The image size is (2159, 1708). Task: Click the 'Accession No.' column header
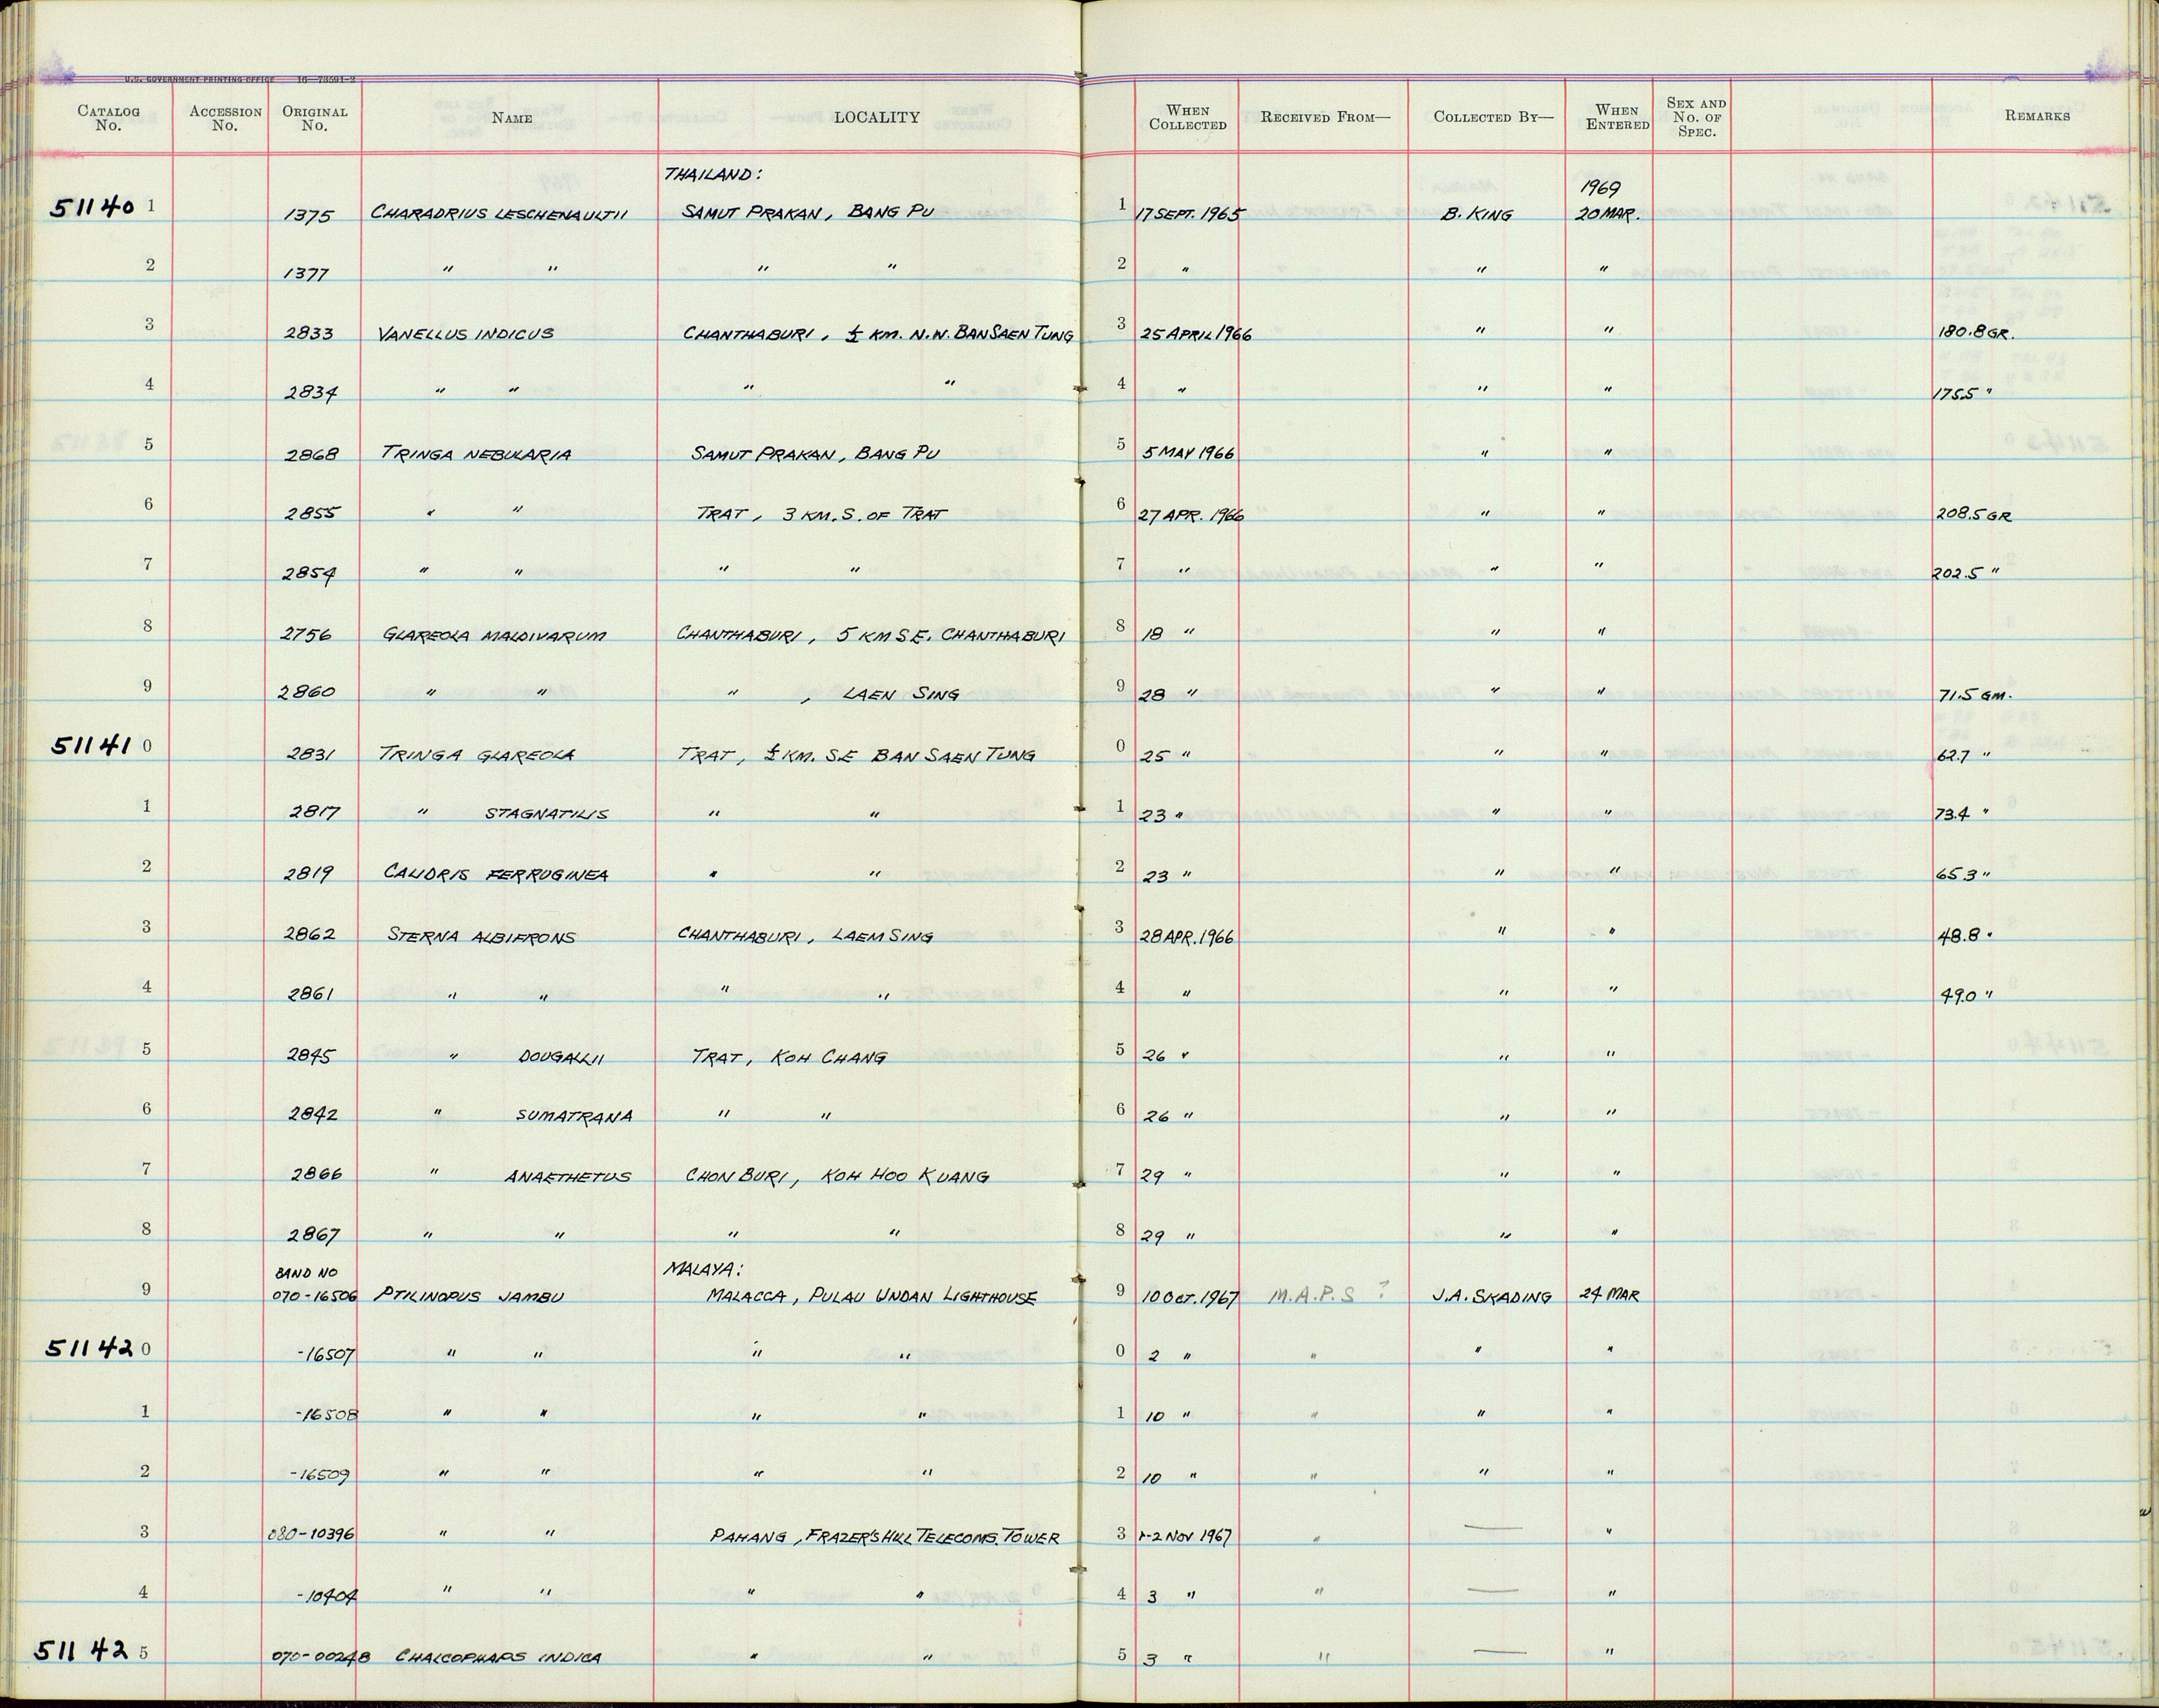[x=225, y=119]
